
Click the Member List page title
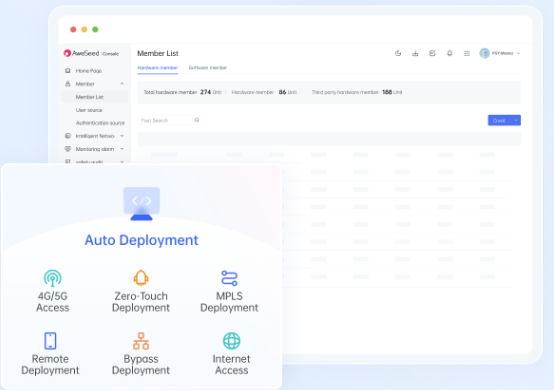(158, 53)
